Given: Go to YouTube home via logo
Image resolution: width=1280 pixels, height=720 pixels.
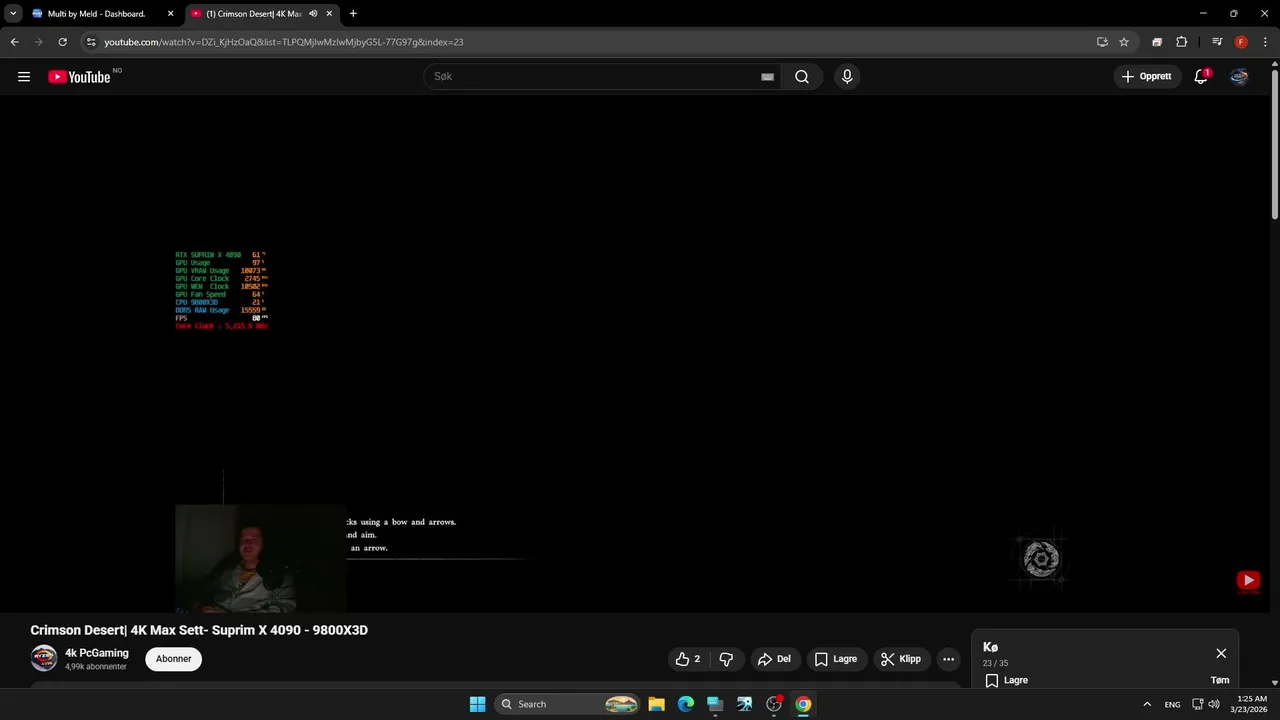Looking at the screenshot, I should (79, 77).
